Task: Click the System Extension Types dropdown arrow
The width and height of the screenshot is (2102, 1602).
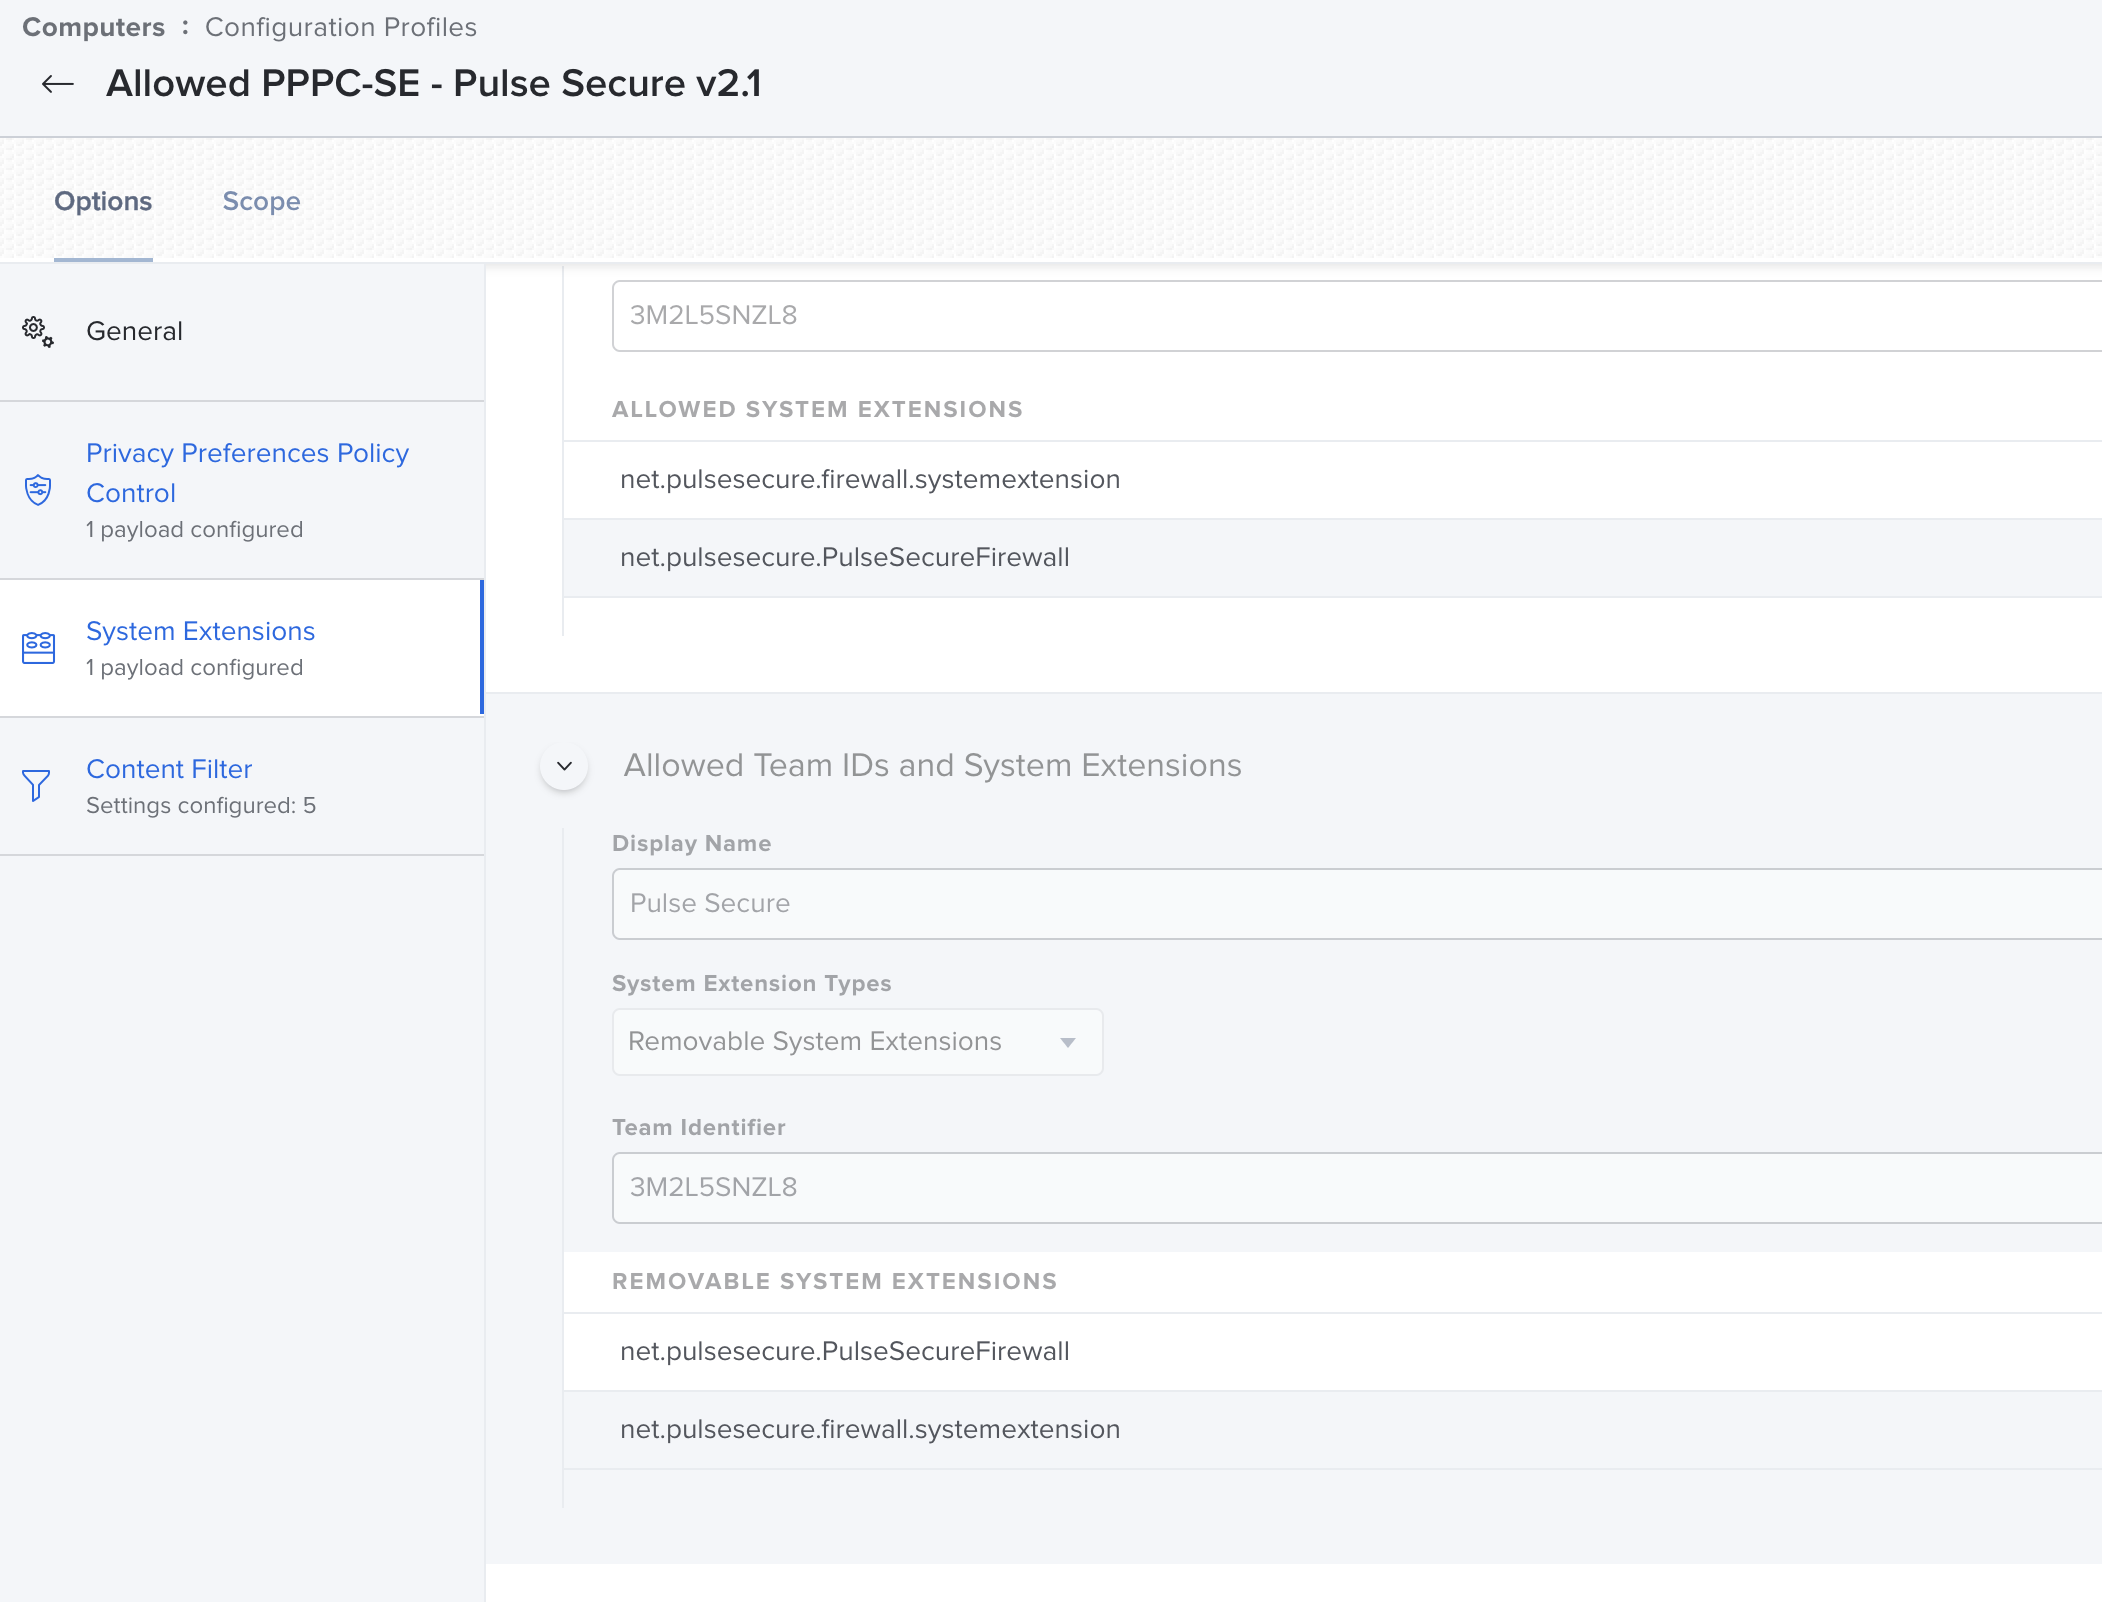Action: pos(1068,1042)
